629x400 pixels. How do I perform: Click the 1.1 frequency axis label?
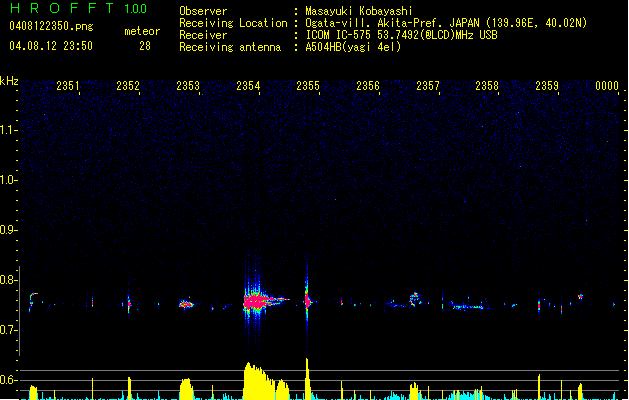click(x=8, y=130)
